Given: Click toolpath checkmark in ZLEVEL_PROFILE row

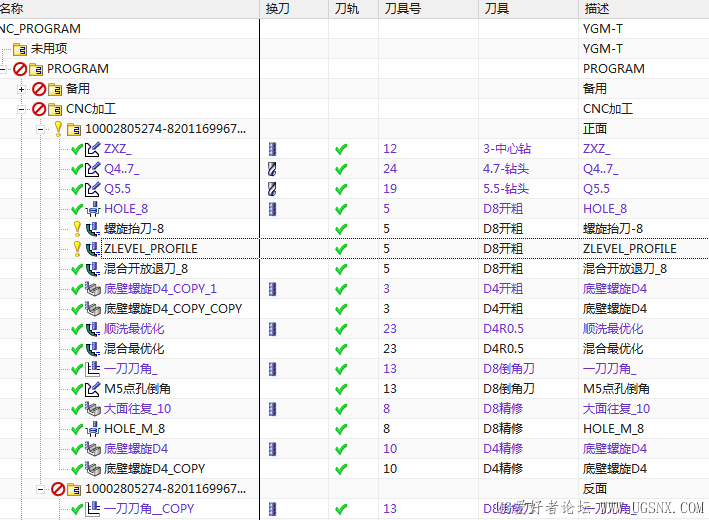Looking at the screenshot, I should 341,249.
